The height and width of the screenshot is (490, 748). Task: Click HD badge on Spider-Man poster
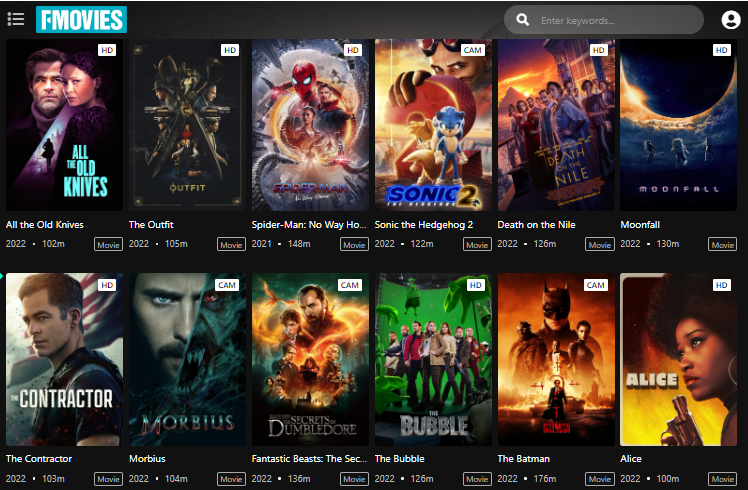[x=353, y=50]
